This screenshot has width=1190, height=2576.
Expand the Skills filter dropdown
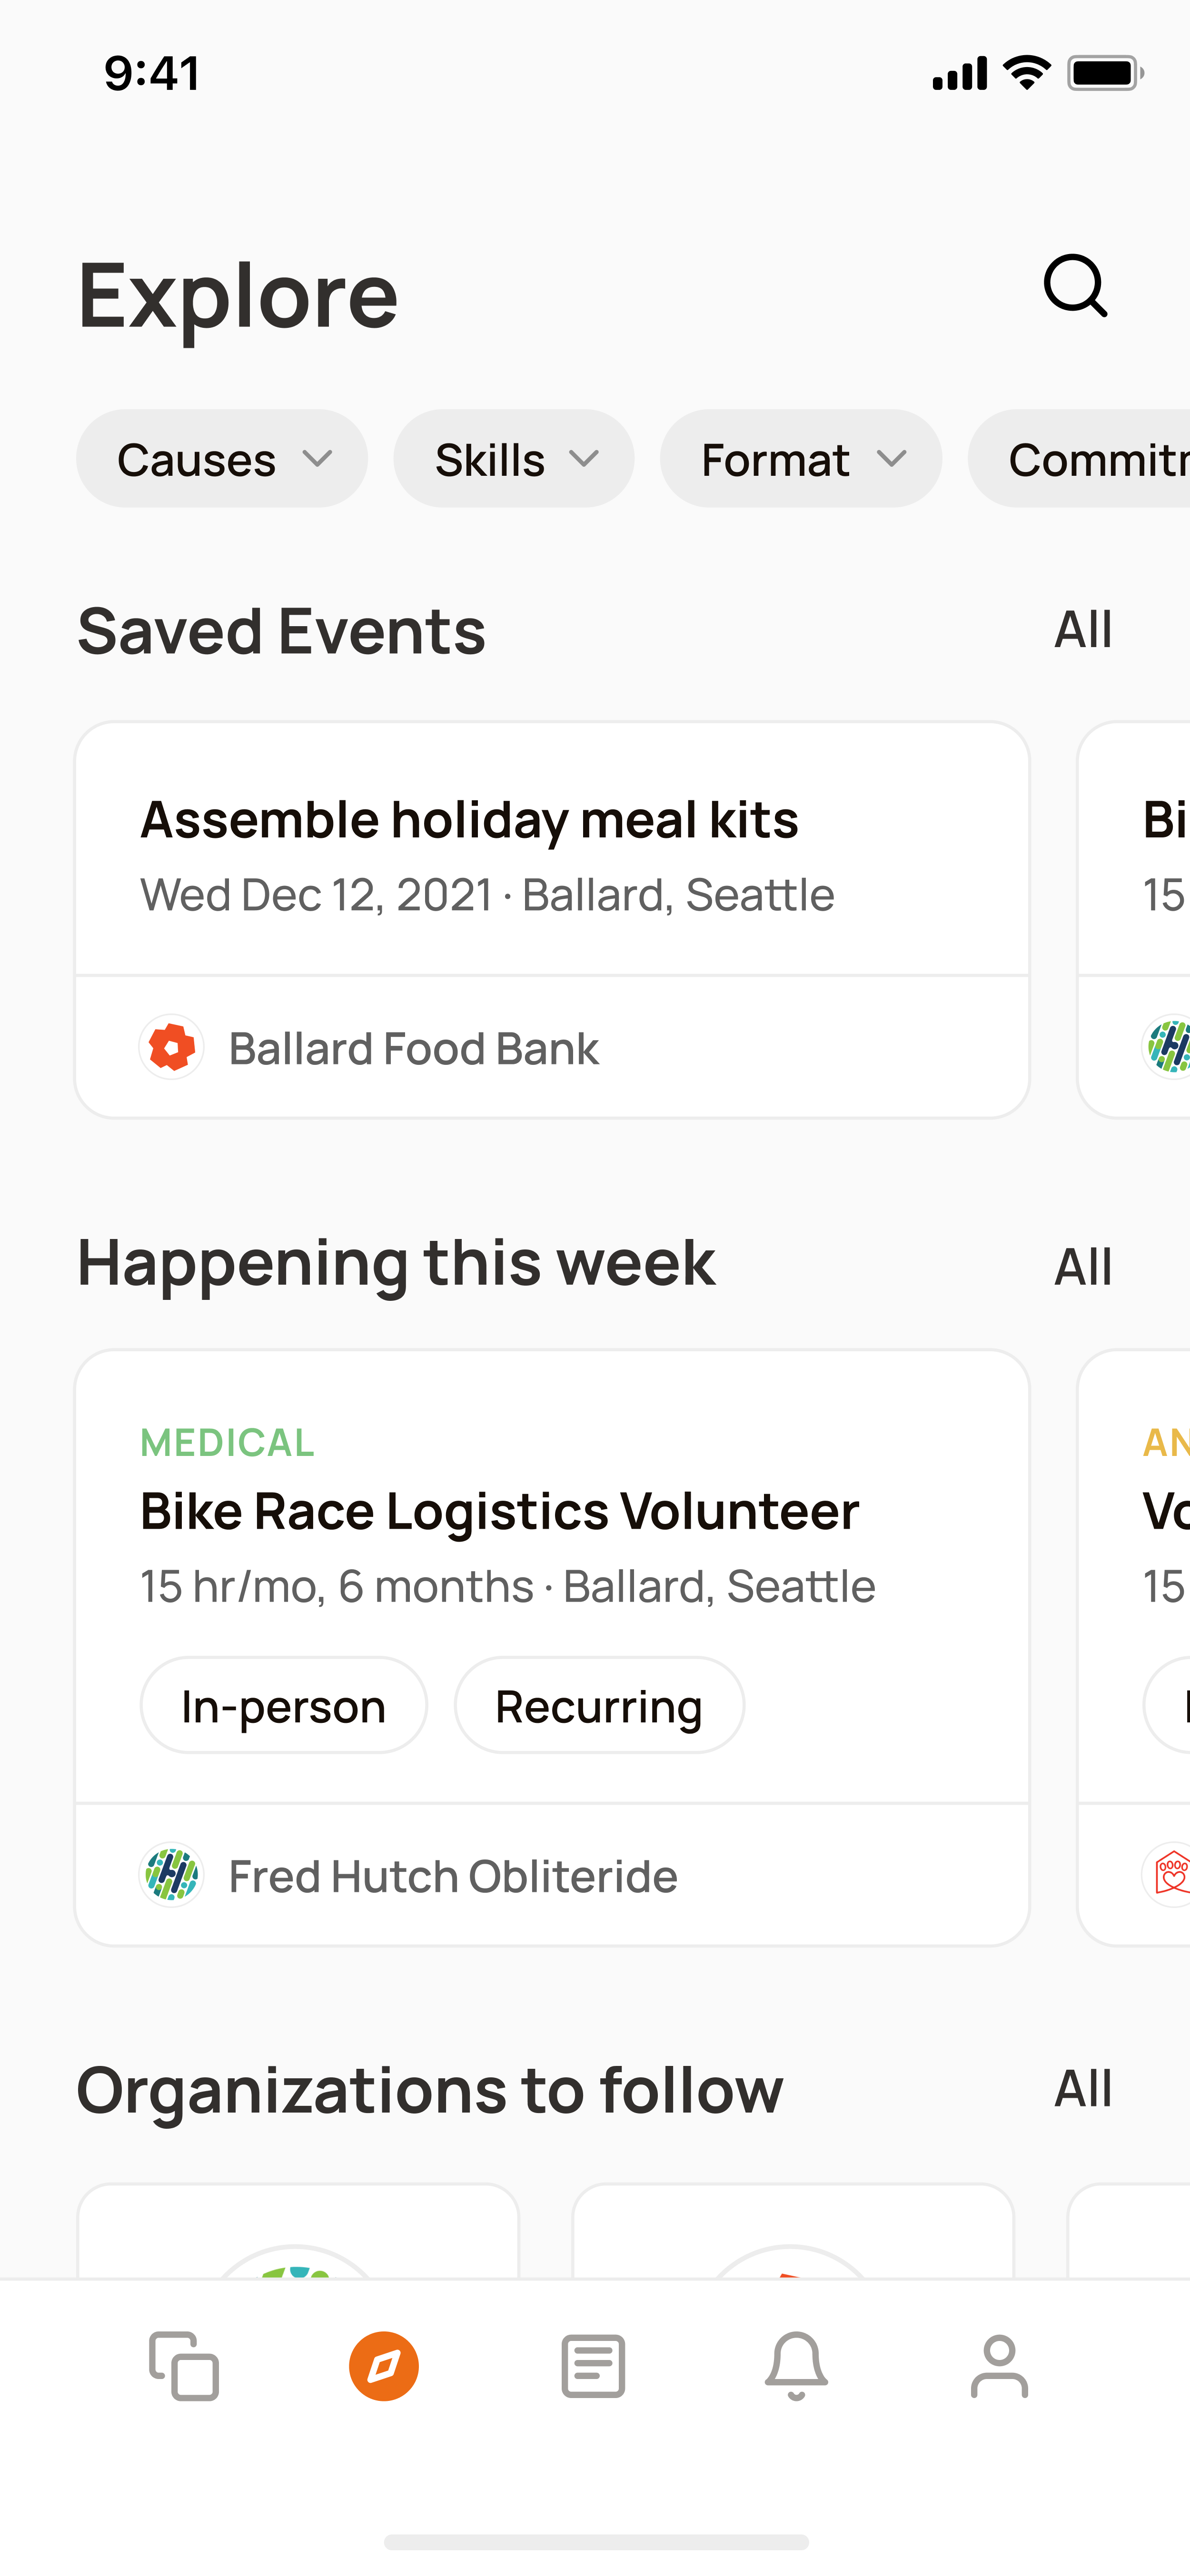(x=514, y=459)
